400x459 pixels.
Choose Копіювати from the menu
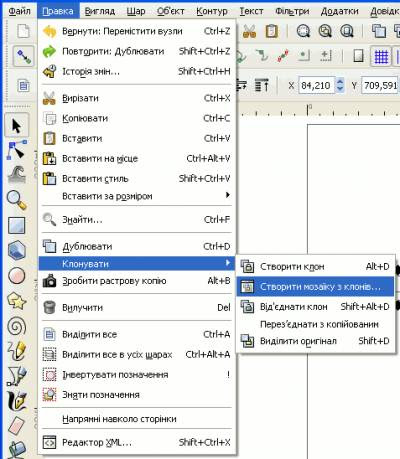[x=136, y=118]
